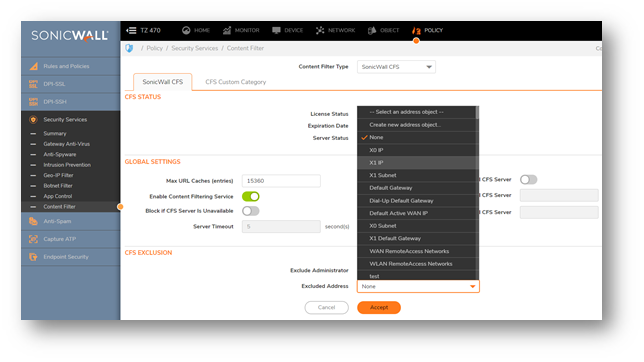Screen dimensions: 644x362
Task: Click the Max URL Caches entries field
Action: [x=281, y=181]
